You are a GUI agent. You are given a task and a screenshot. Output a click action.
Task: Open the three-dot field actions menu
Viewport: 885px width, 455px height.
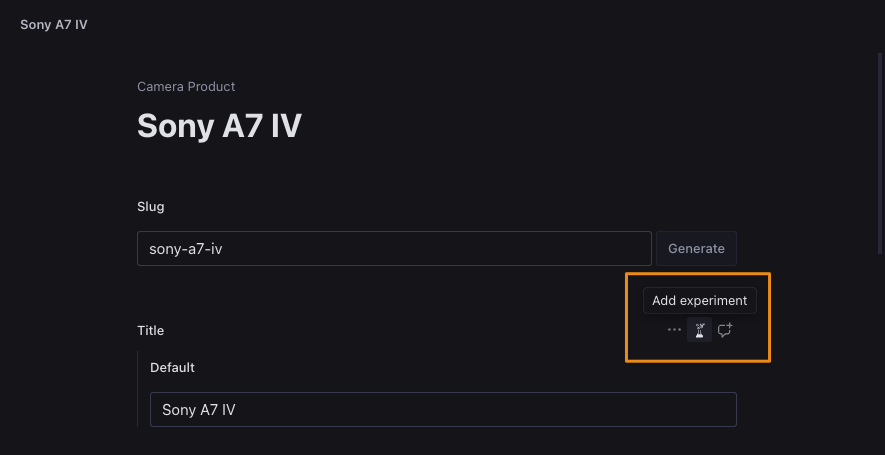pyautogui.click(x=674, y=330)
